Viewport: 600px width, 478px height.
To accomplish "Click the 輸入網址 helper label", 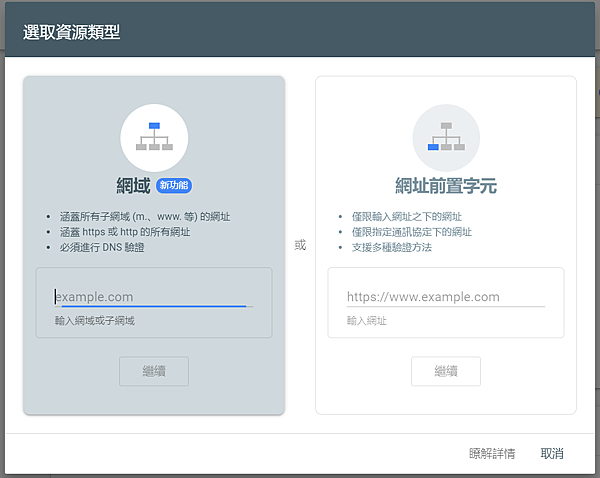I will click(x=367, y=321).
